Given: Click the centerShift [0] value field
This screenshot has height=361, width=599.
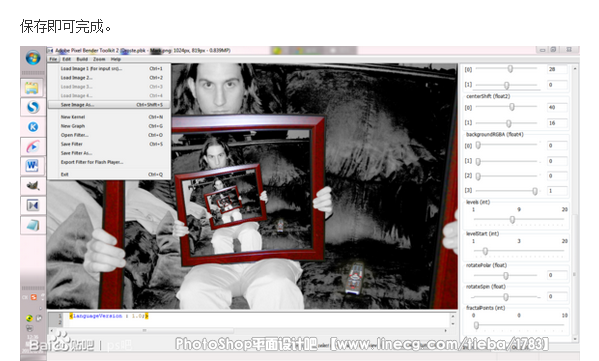Looking at the screenshot, I should tap(557, 107).
